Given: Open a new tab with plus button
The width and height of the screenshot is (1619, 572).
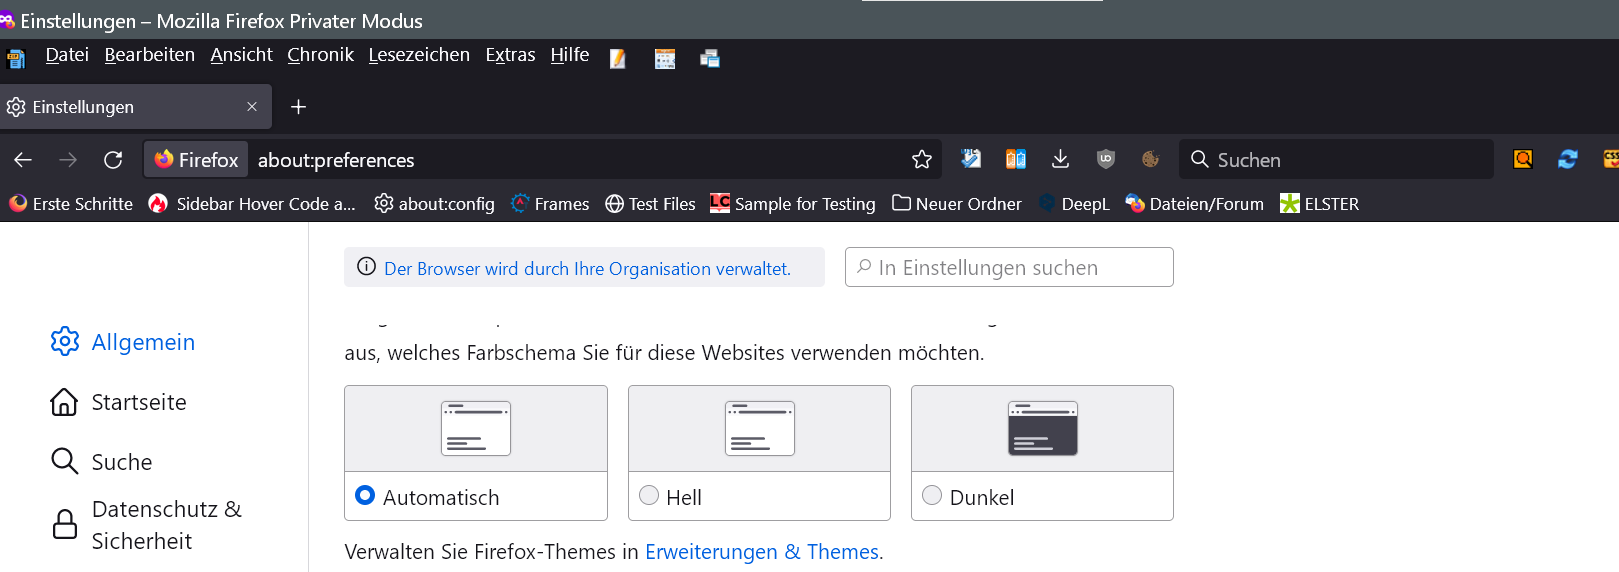Looking at the screenshot, I should (x=298, y=107).
